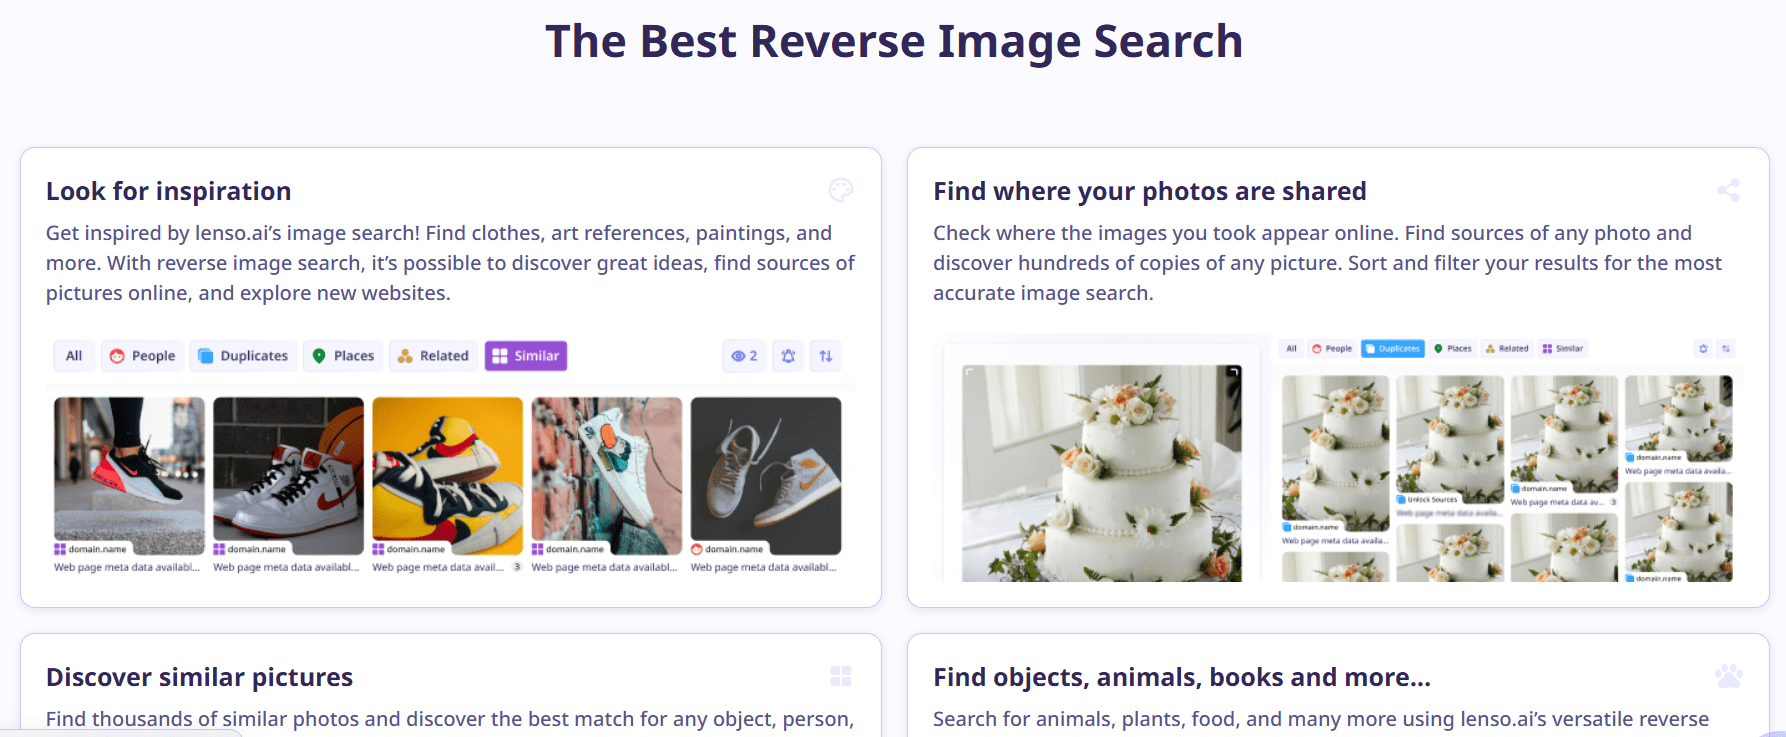Click the palette icon beside Look for inspiration
1786x737 pixels.
click(x=841, y=190)
